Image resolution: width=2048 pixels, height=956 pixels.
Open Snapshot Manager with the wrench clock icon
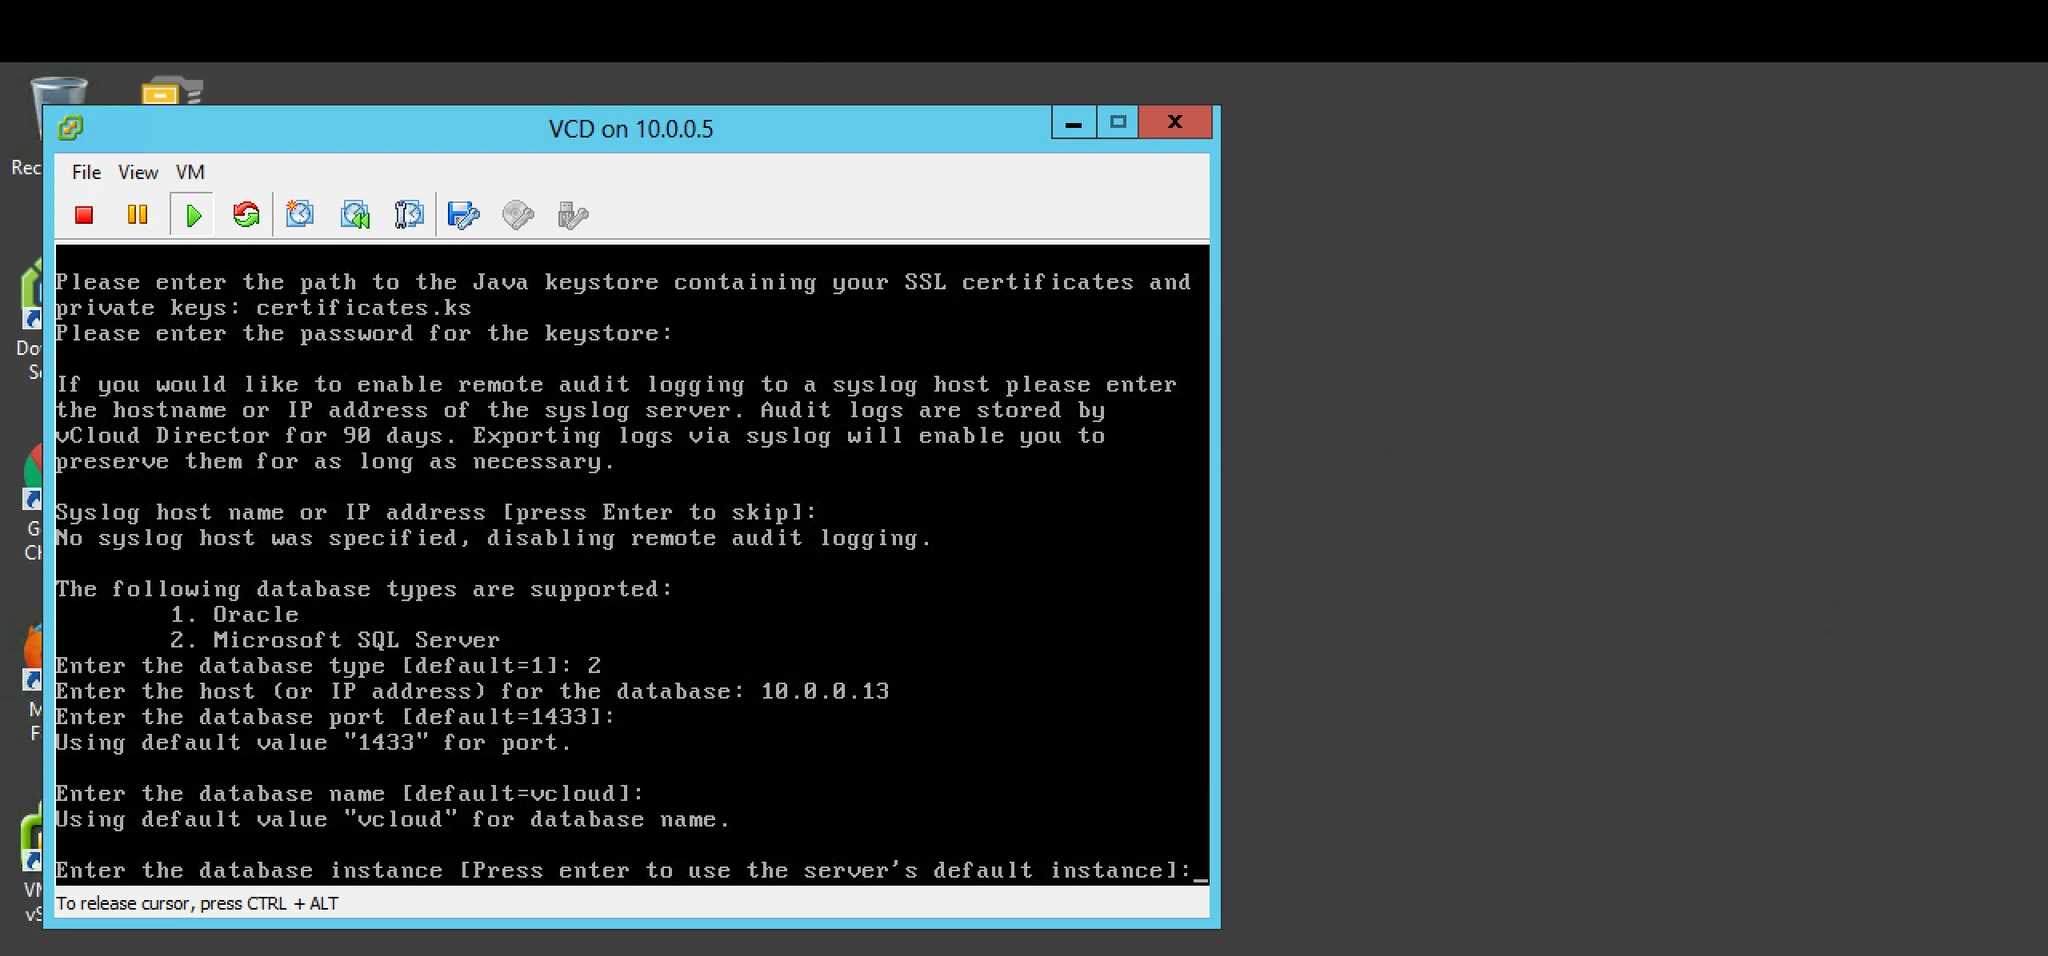[x=409, y=214]
